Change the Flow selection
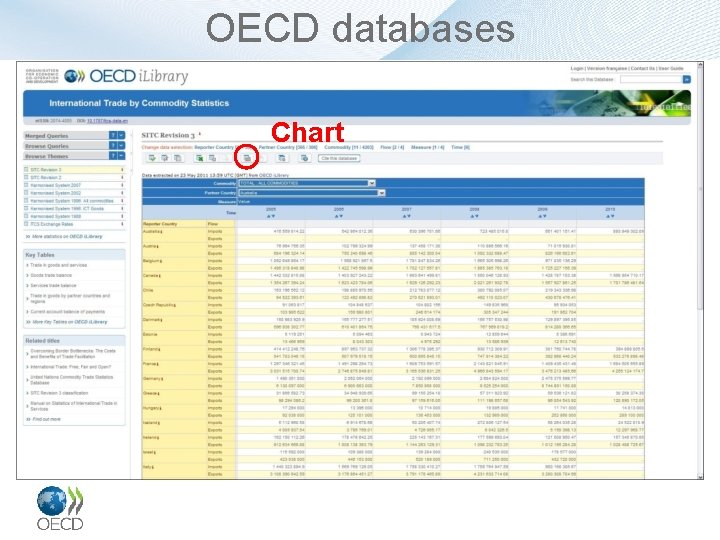 pos(392,147)
